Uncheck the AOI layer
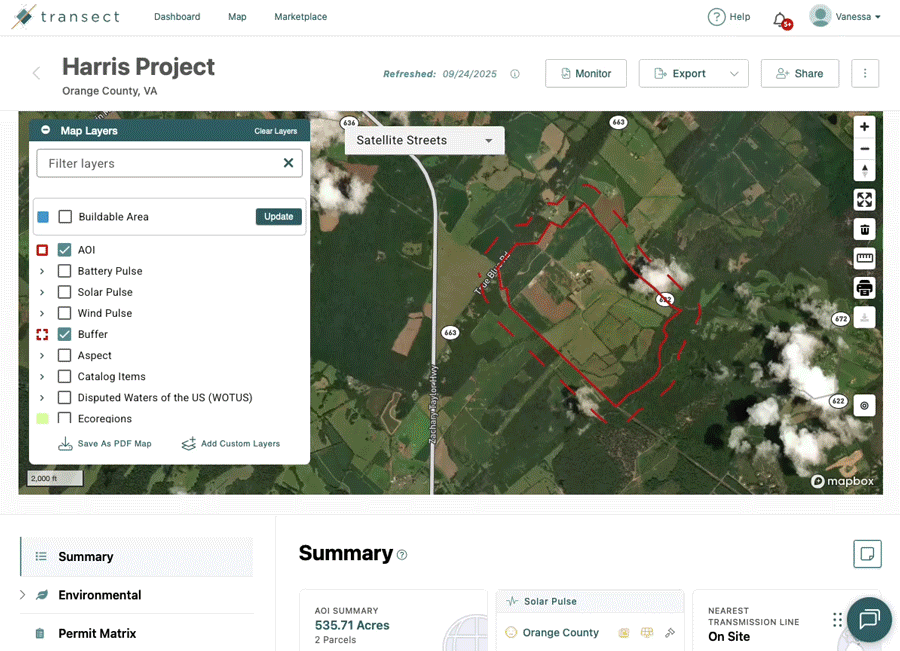The height and width of the screenshot is (651, 900). [x=65, y=250]
